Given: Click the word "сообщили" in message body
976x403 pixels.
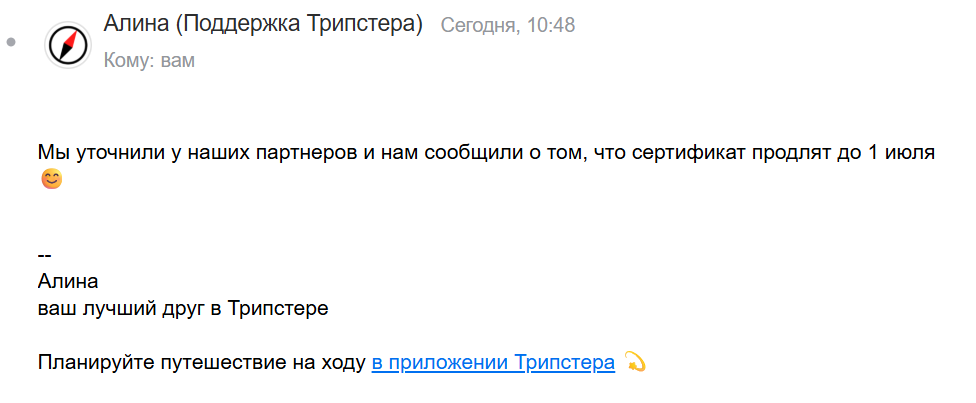Looking at the screenshot, I should 464,153.
